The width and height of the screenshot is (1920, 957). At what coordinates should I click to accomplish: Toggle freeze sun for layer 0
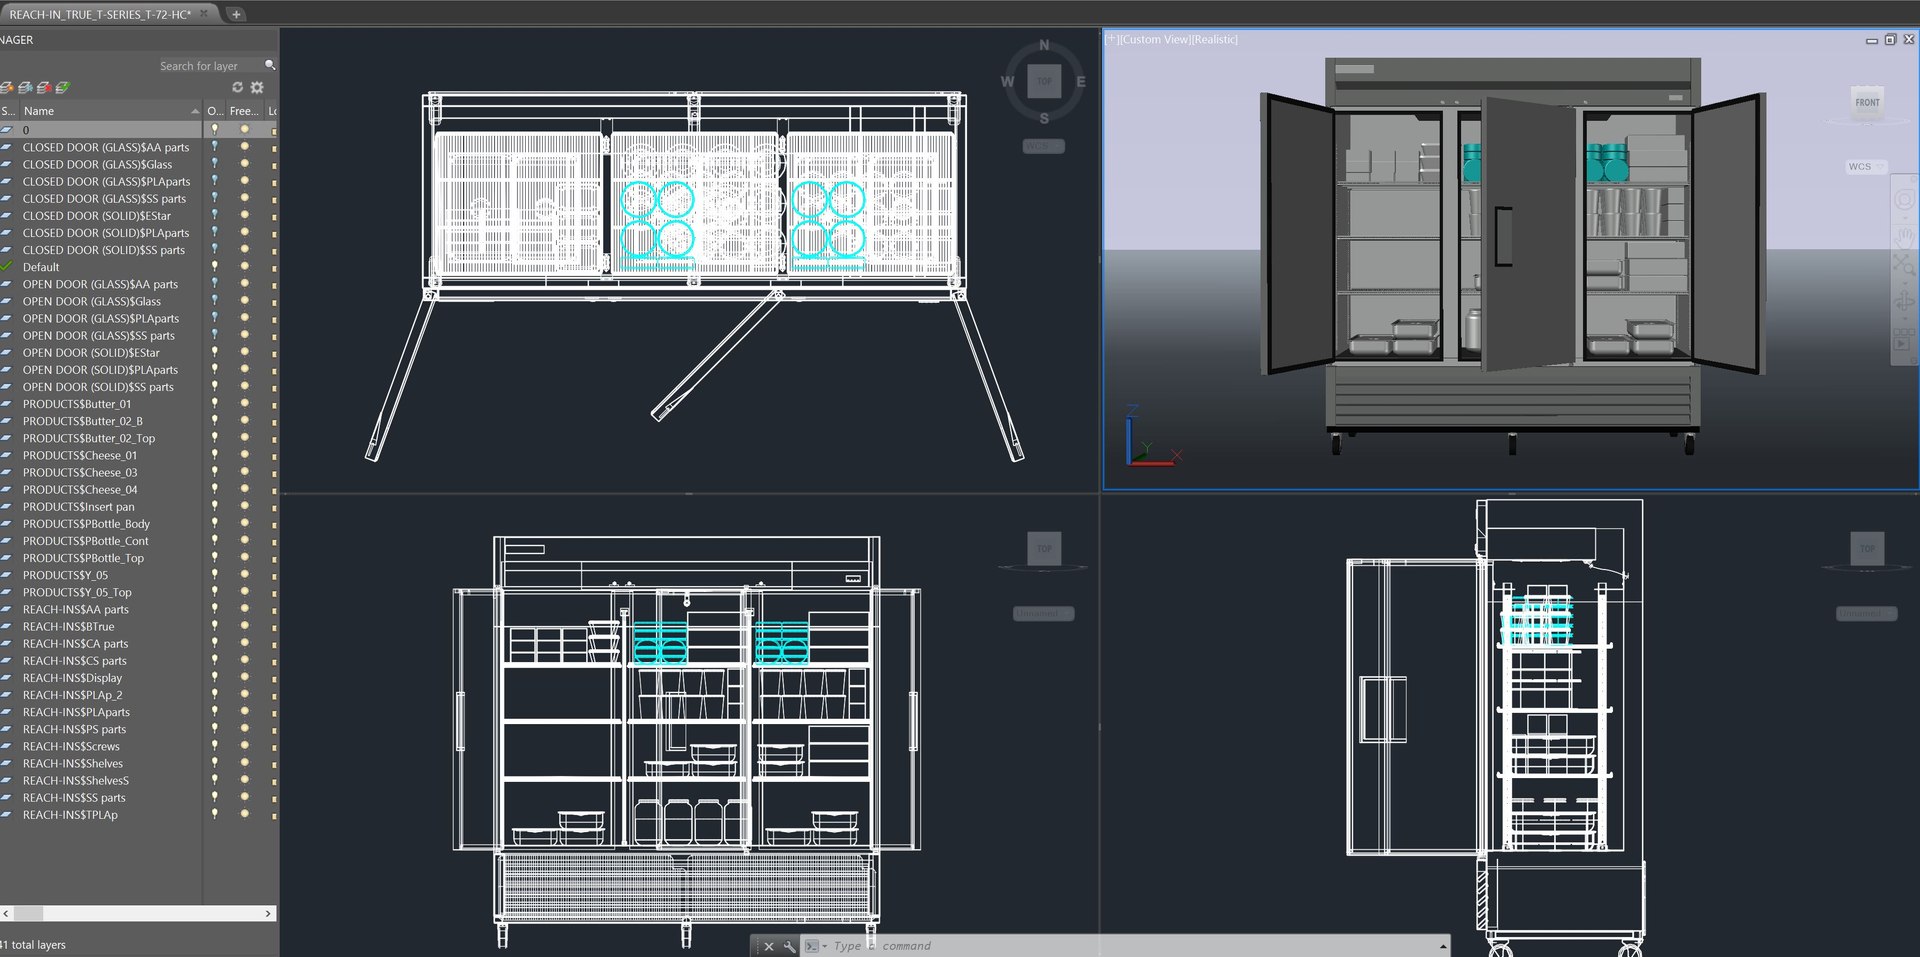tap(244, 130)
